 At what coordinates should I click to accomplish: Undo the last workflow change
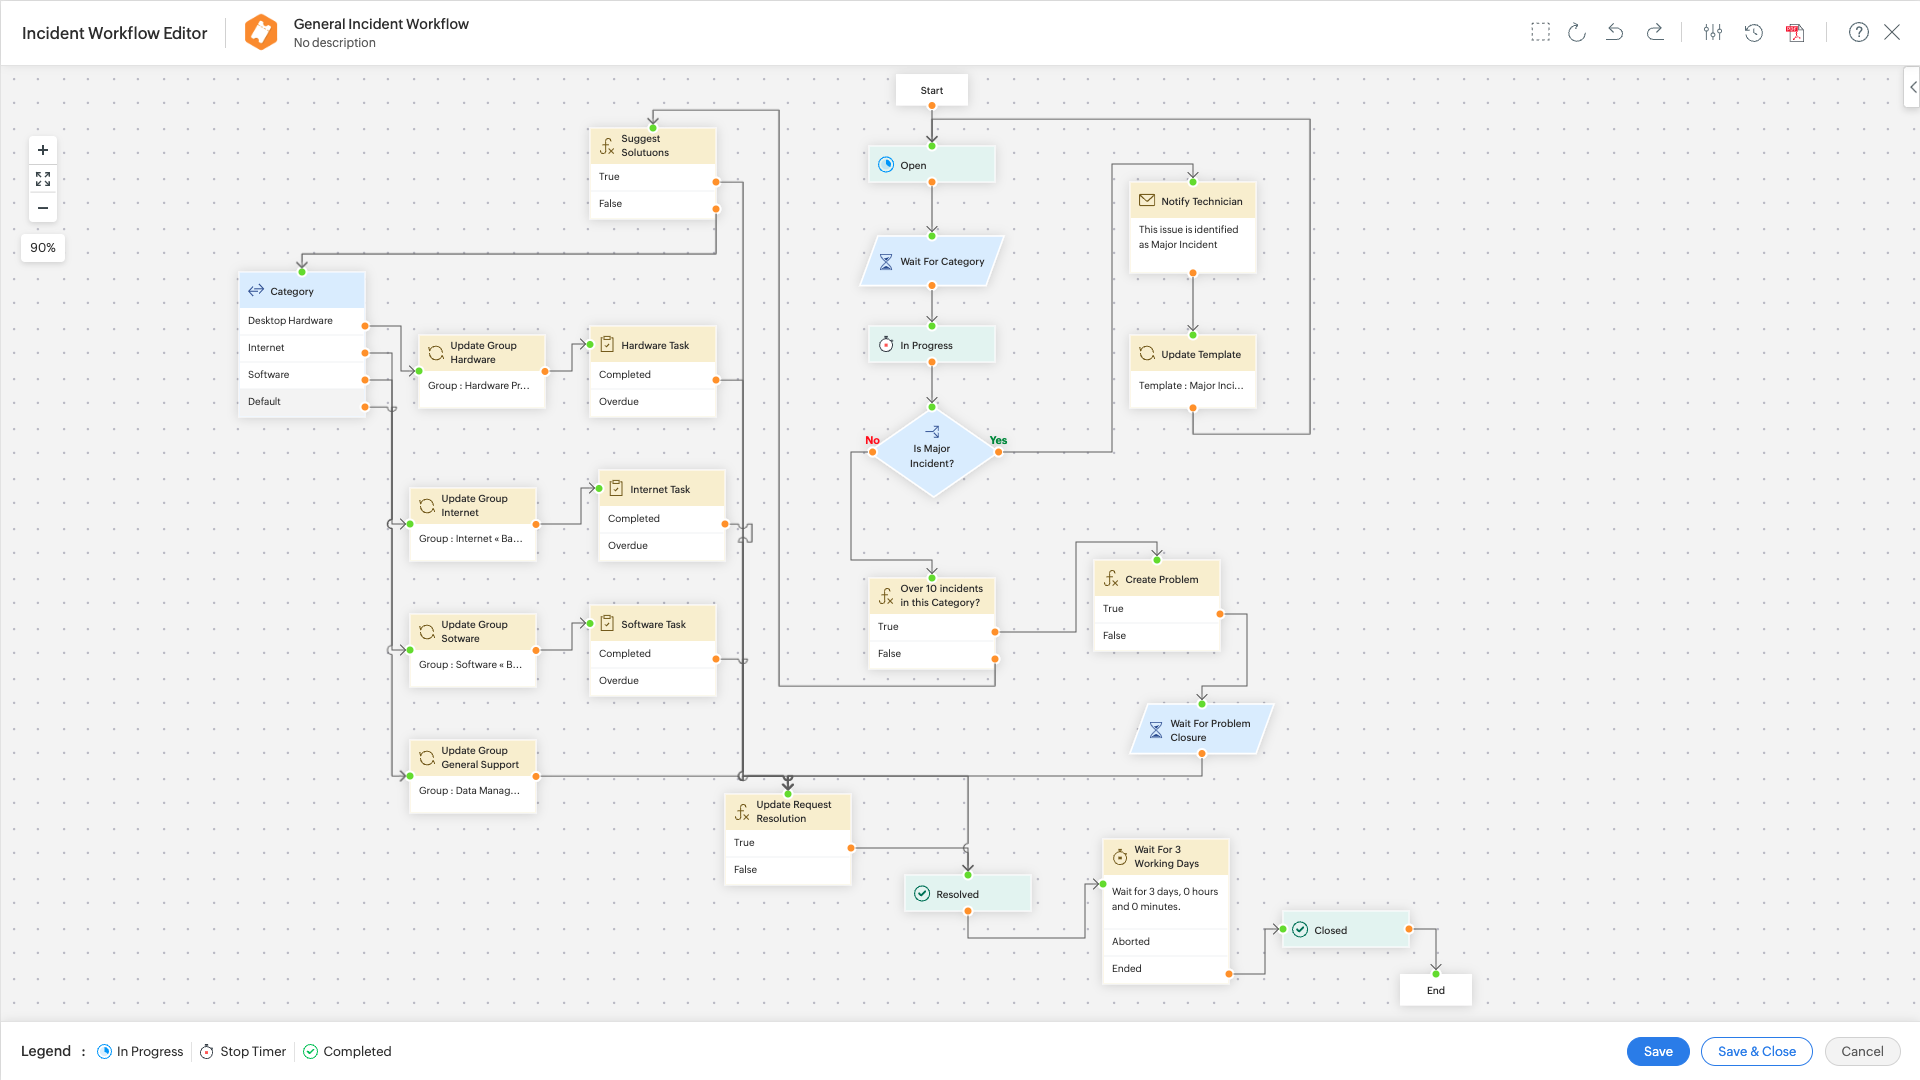1615,32
